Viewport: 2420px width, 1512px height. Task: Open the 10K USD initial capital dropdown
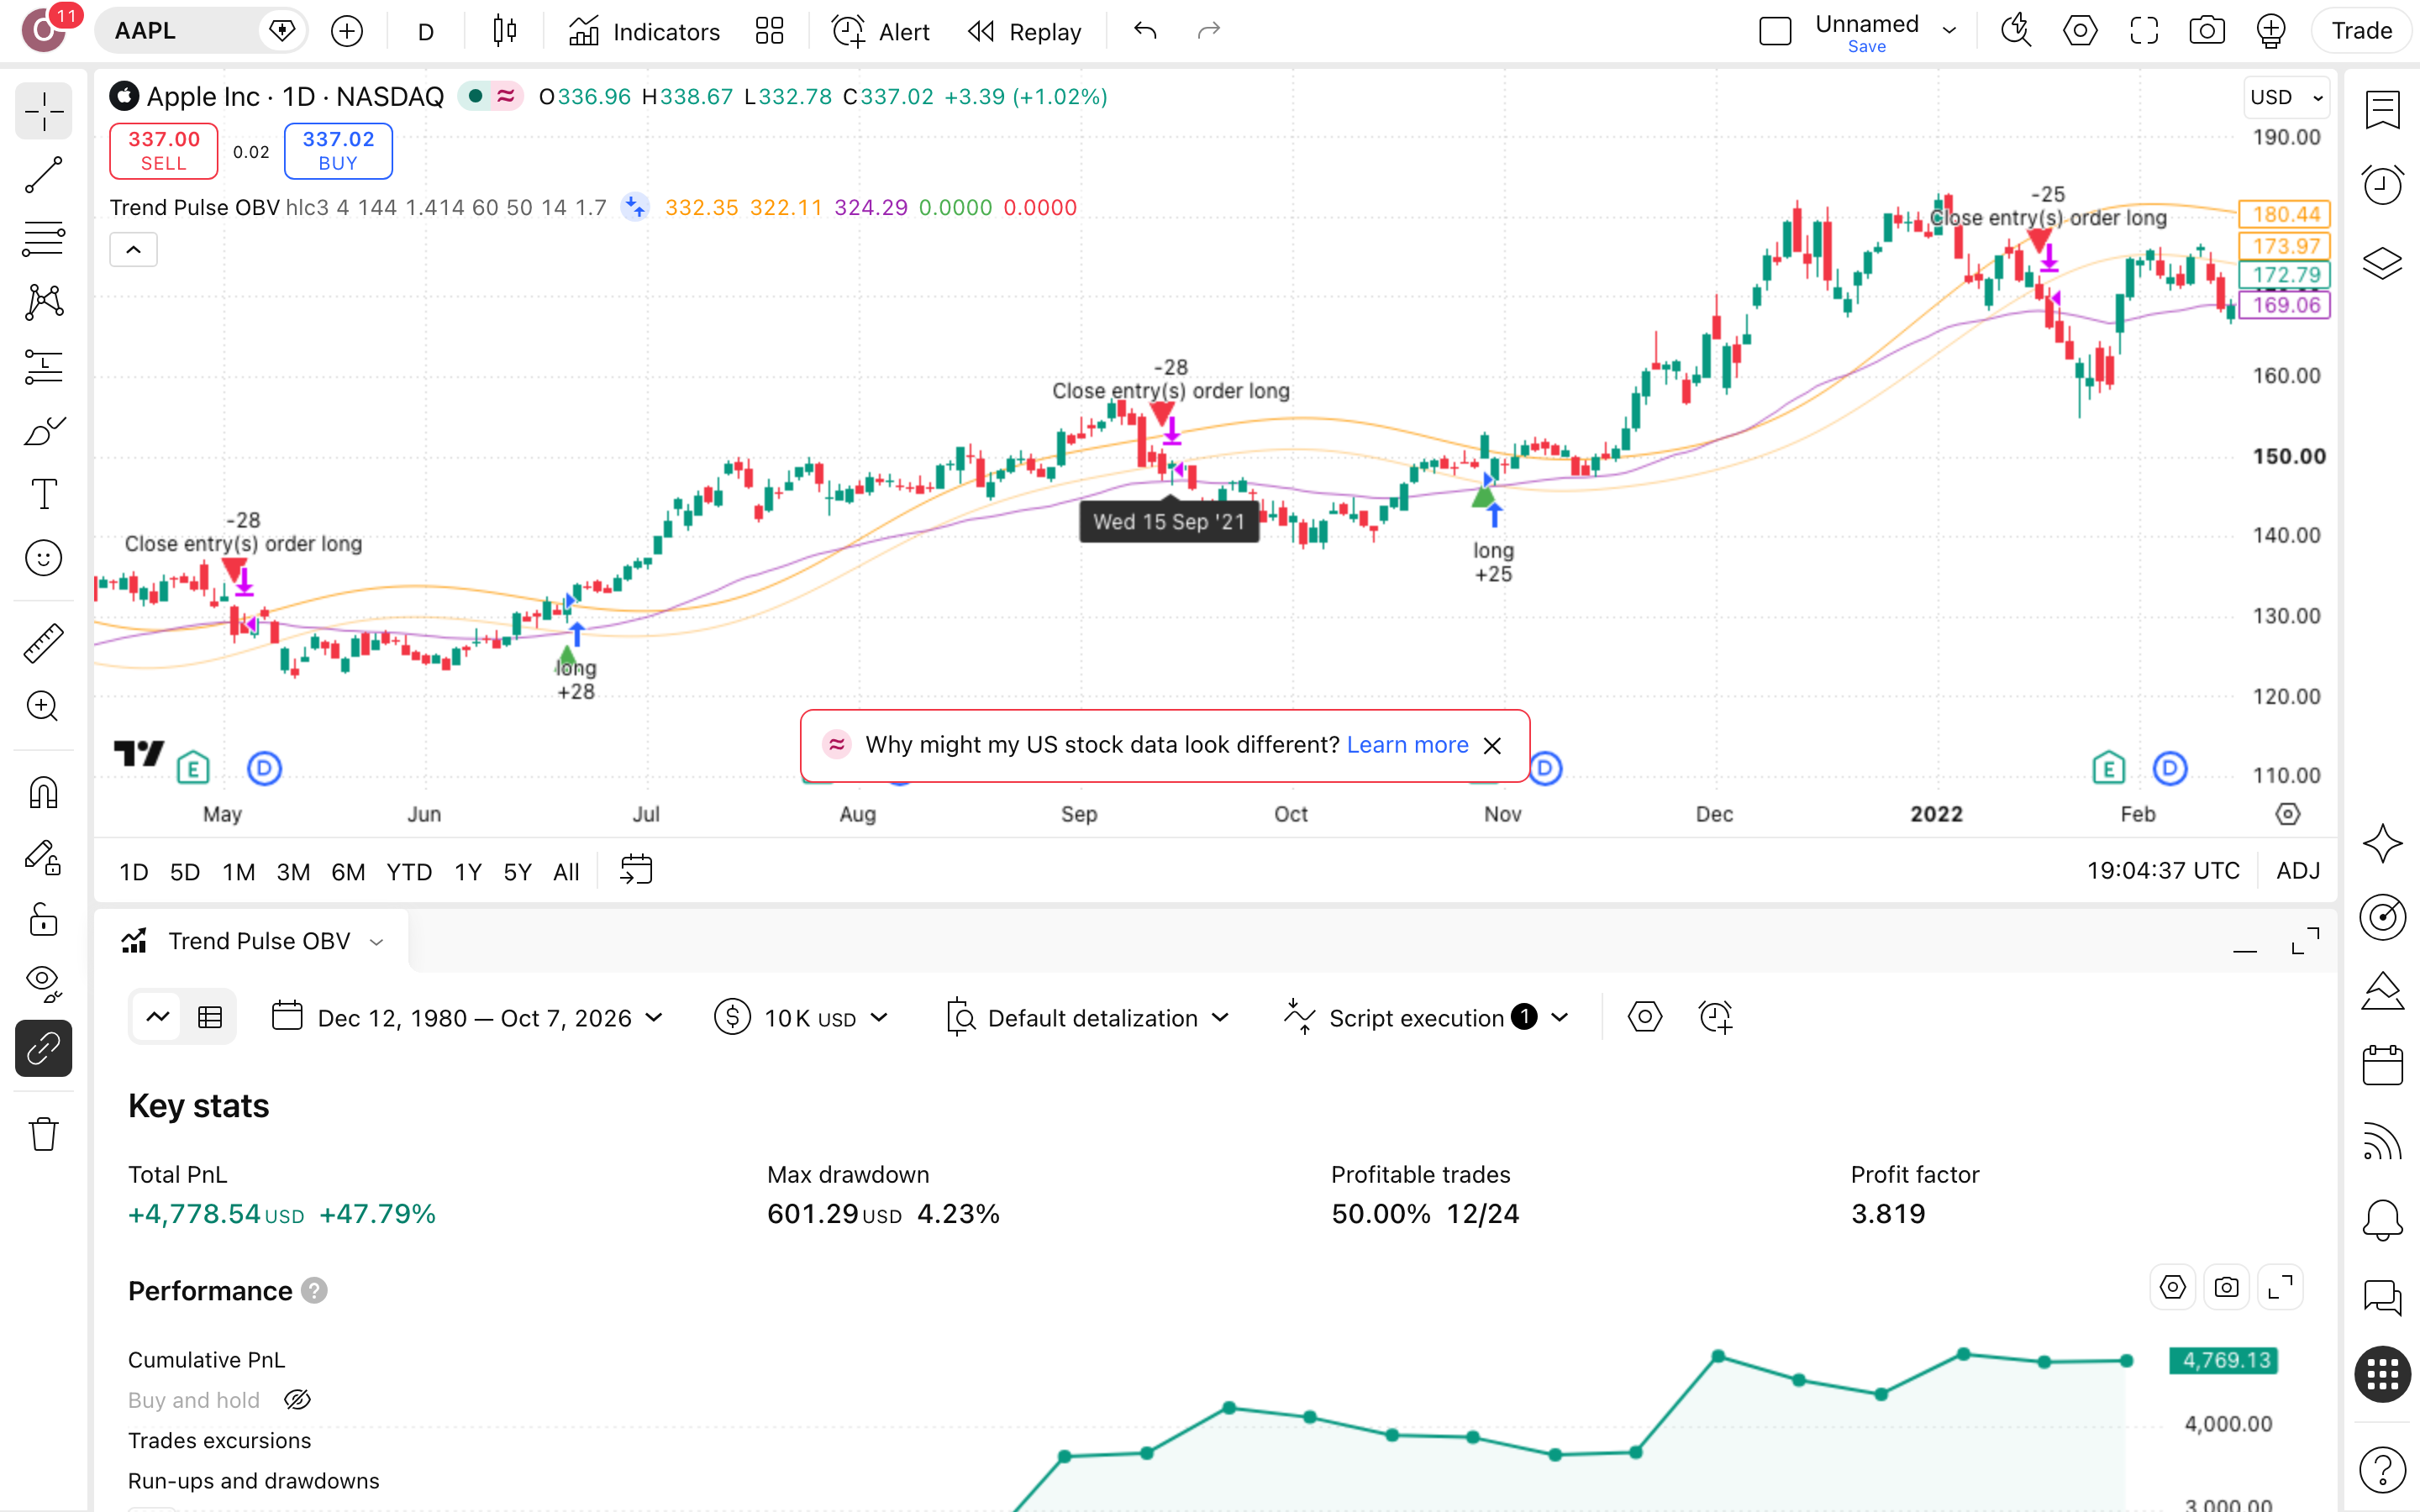(x=802, y=1018)
